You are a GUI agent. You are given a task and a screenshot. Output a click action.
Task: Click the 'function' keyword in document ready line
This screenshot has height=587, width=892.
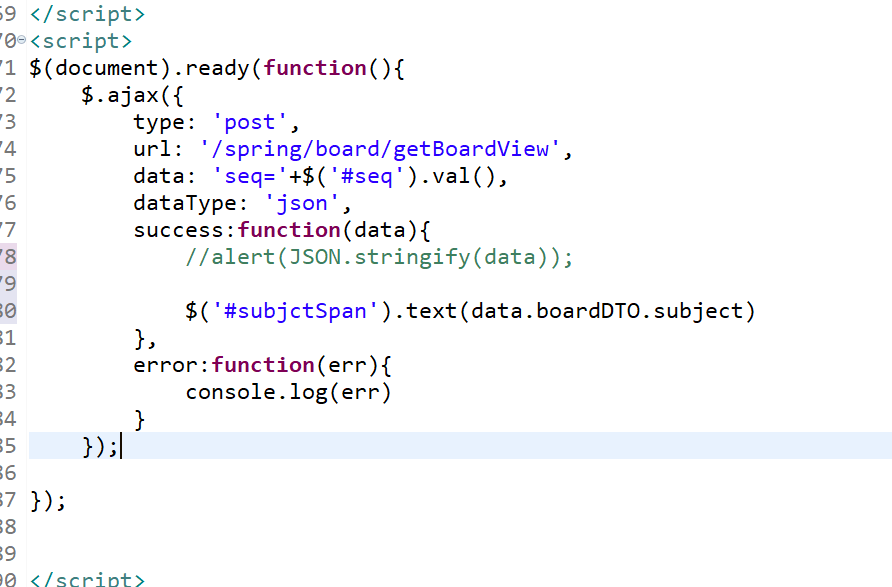point(315,68)
